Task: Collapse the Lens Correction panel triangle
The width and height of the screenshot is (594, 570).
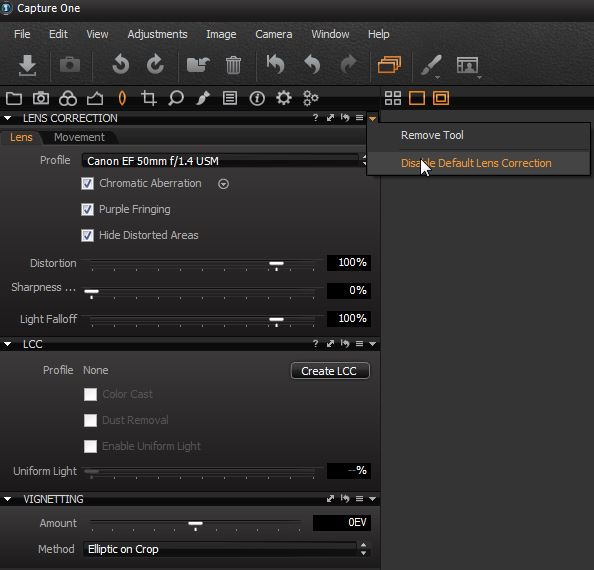Action: (x=7, y=118)
